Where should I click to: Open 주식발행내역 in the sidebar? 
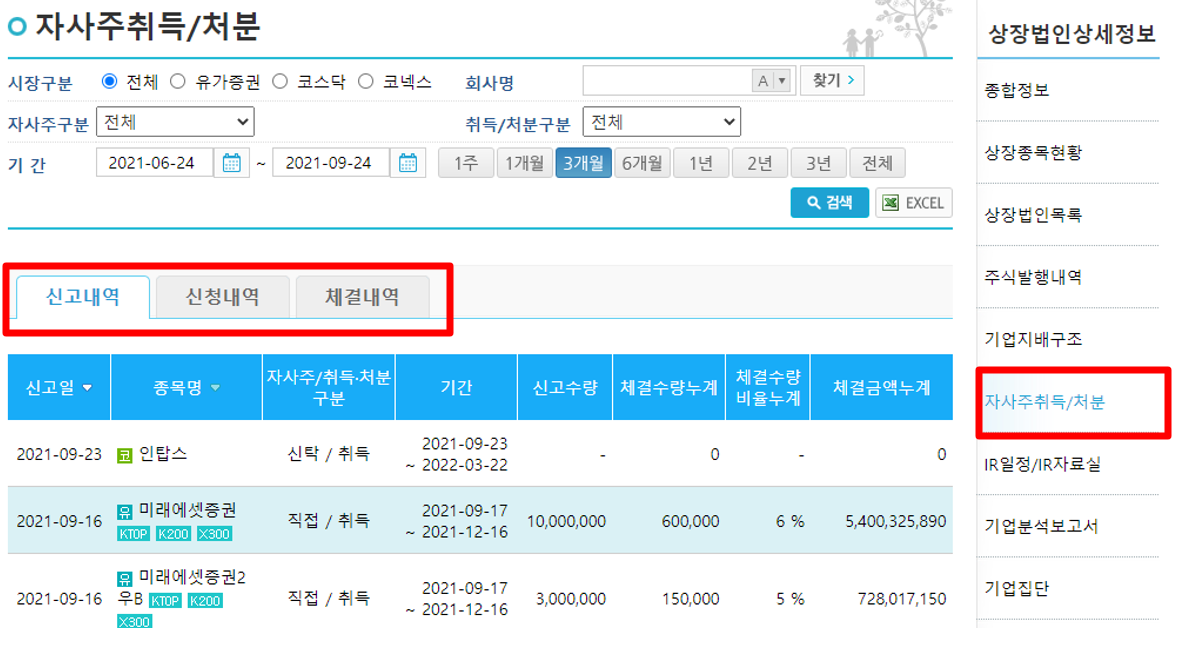tap(1033, 277)
